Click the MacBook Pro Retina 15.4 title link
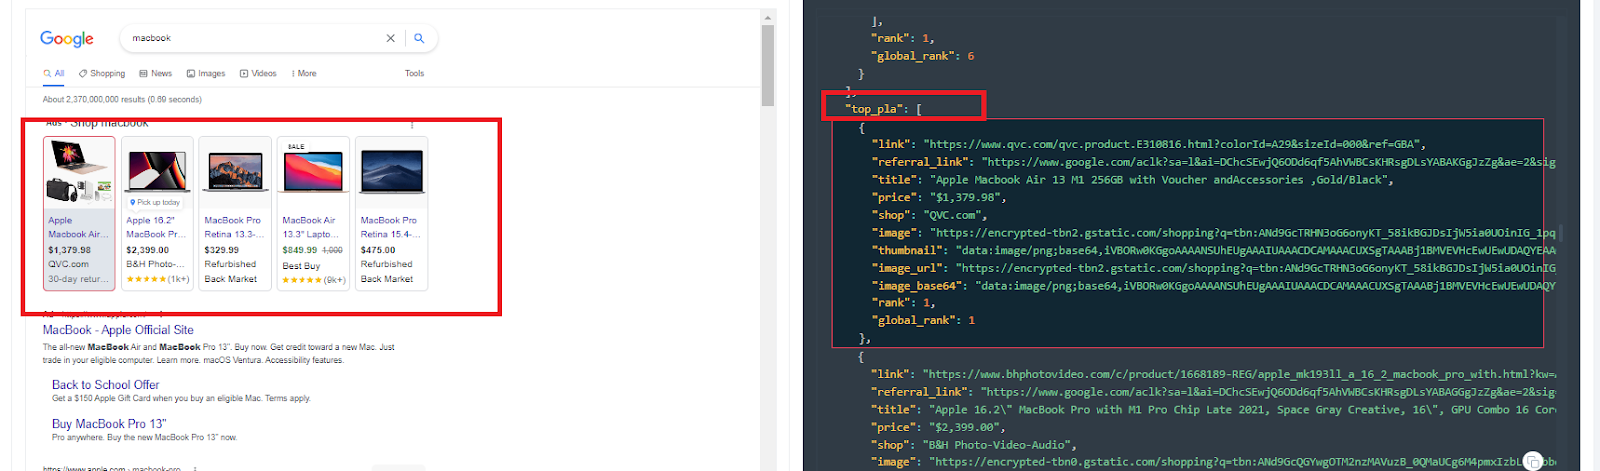This screenshot has height=471, width=1600. pyautogui.click(x=389, y=227)
